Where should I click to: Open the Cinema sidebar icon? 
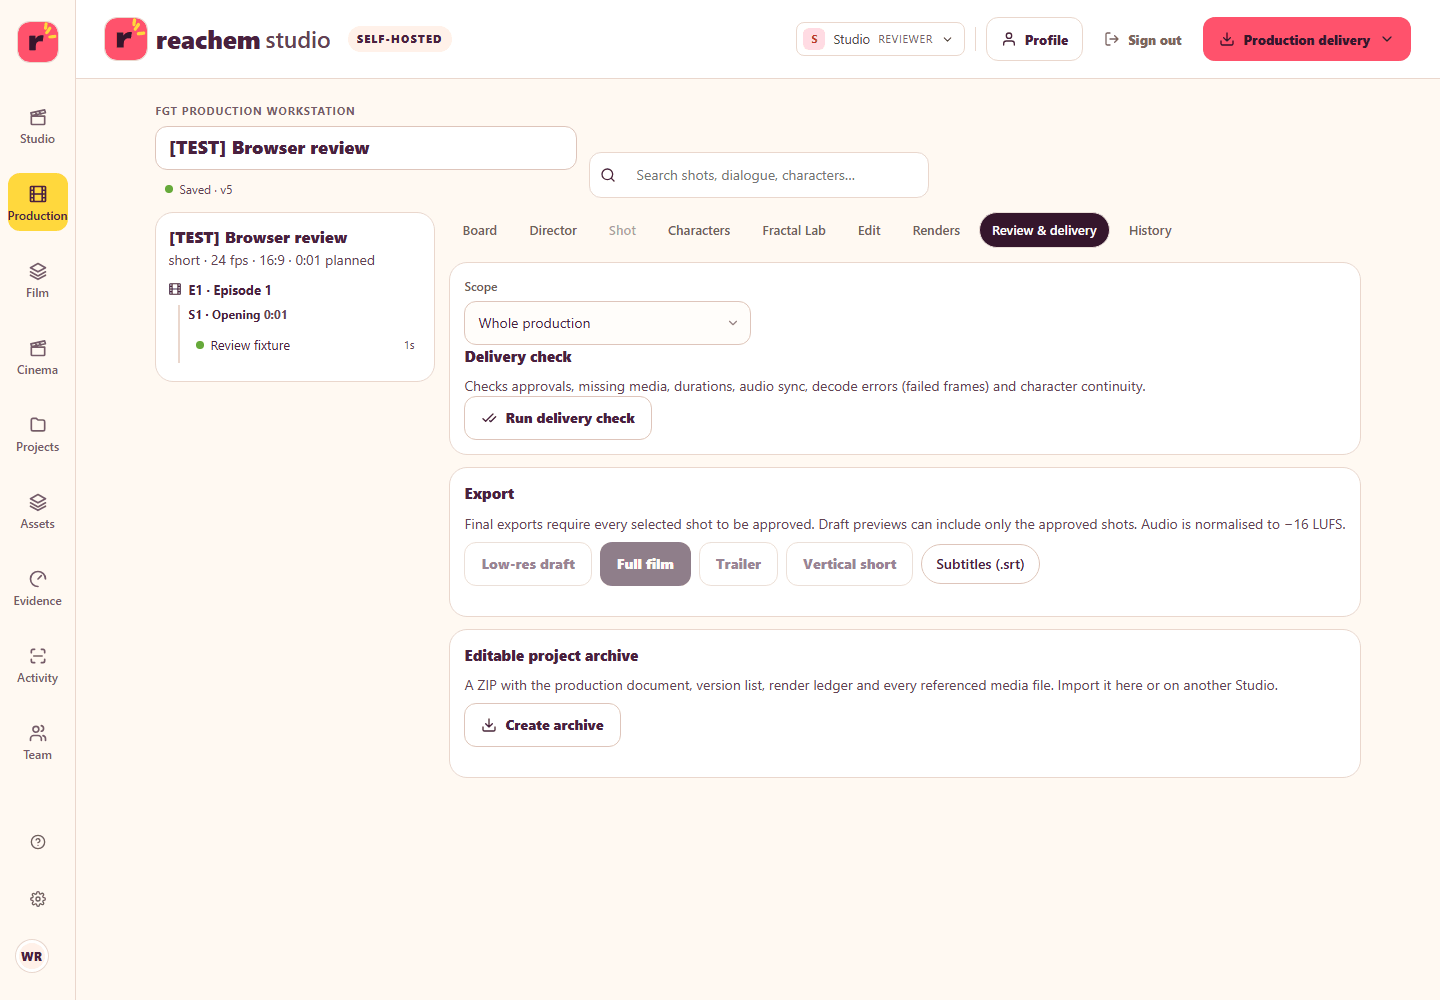(x=37, y=357)
